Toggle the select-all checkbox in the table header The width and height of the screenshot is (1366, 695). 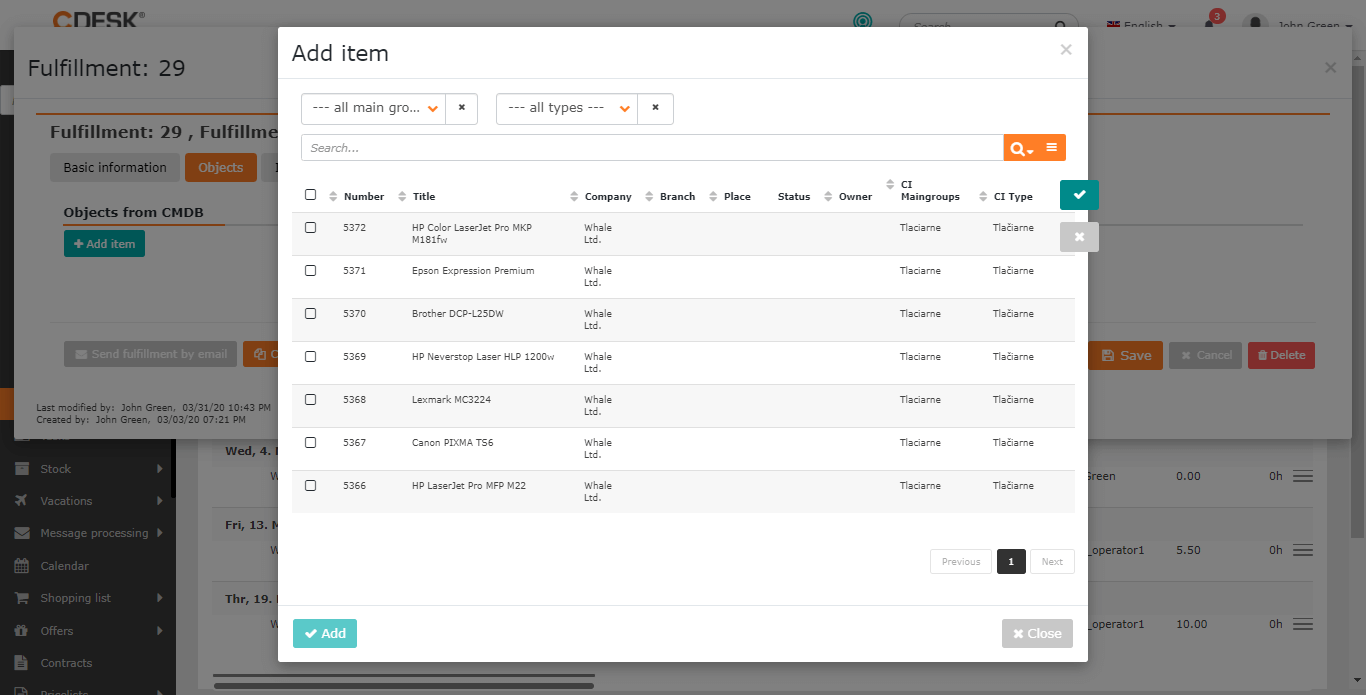310,195
